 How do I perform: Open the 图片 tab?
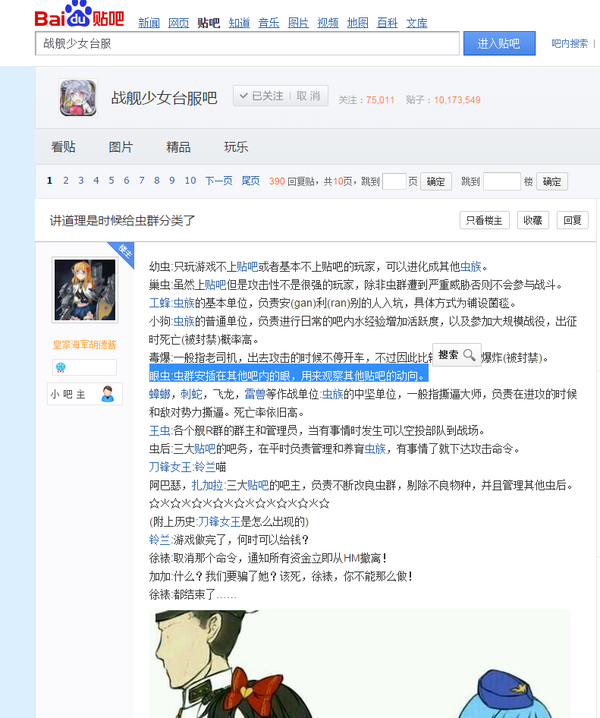120,147
